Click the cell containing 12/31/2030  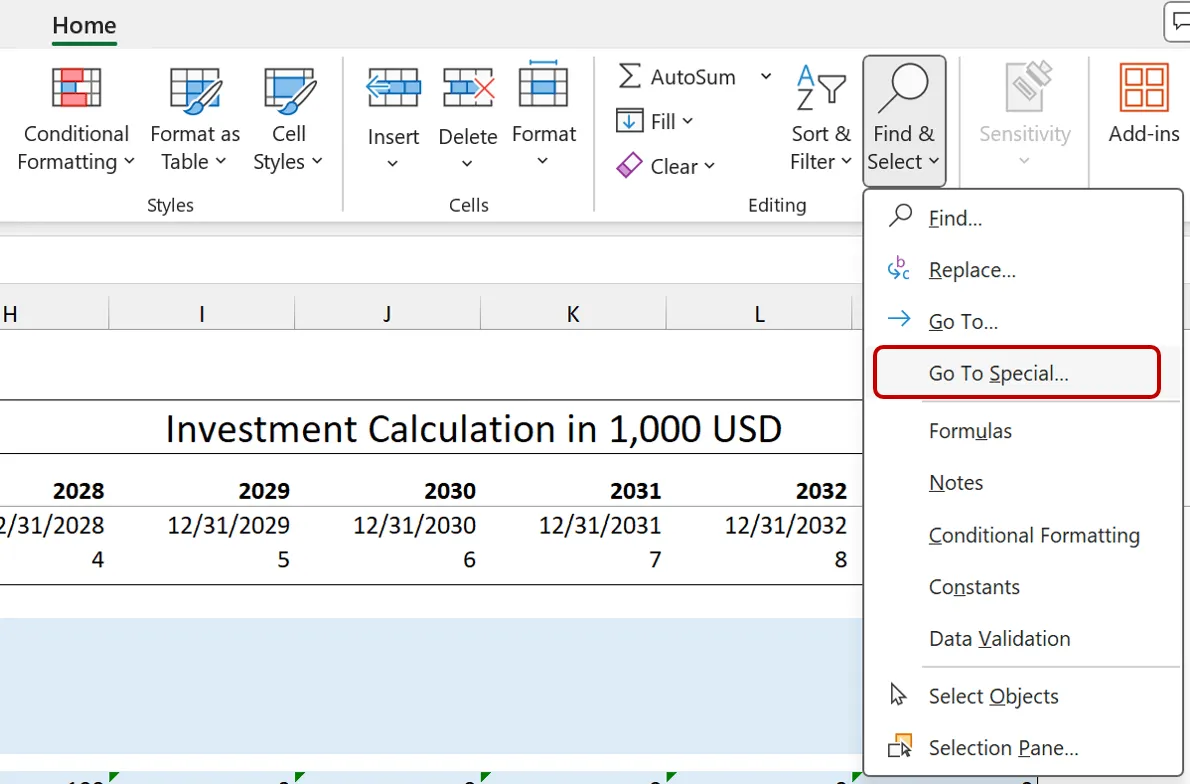point(414,525)
